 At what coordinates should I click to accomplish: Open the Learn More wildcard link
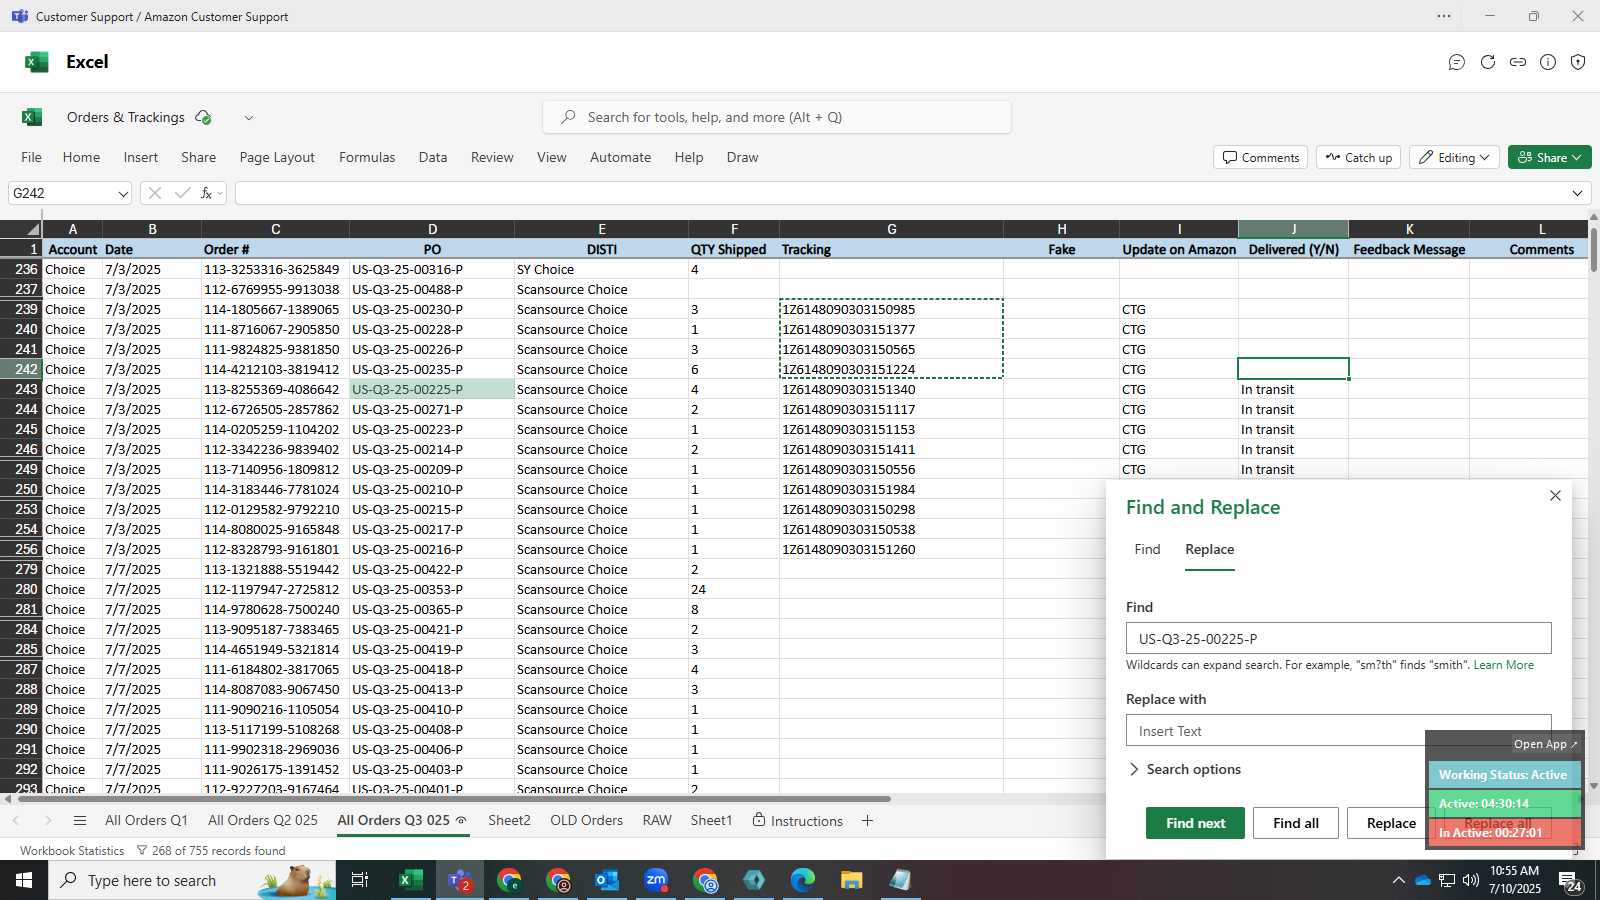(1503, 665)
